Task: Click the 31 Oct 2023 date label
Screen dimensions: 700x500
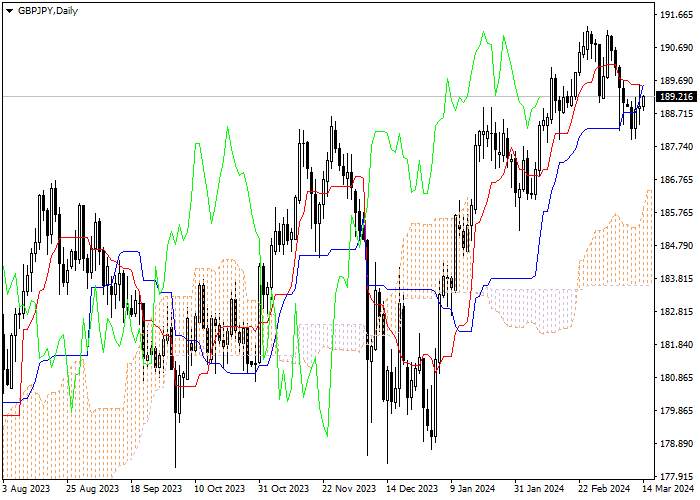Action: click(284, 488)
